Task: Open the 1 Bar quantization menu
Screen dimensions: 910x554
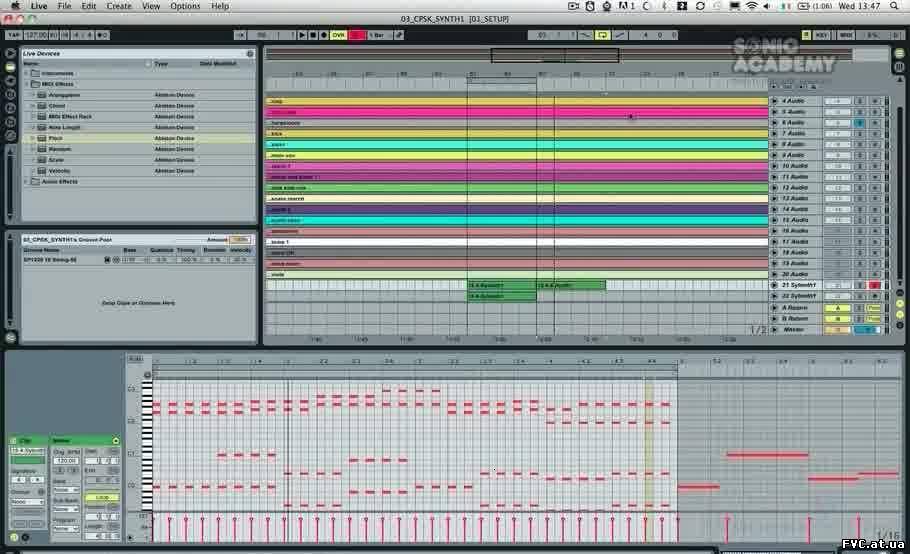Action: click(x=380, y=35)
